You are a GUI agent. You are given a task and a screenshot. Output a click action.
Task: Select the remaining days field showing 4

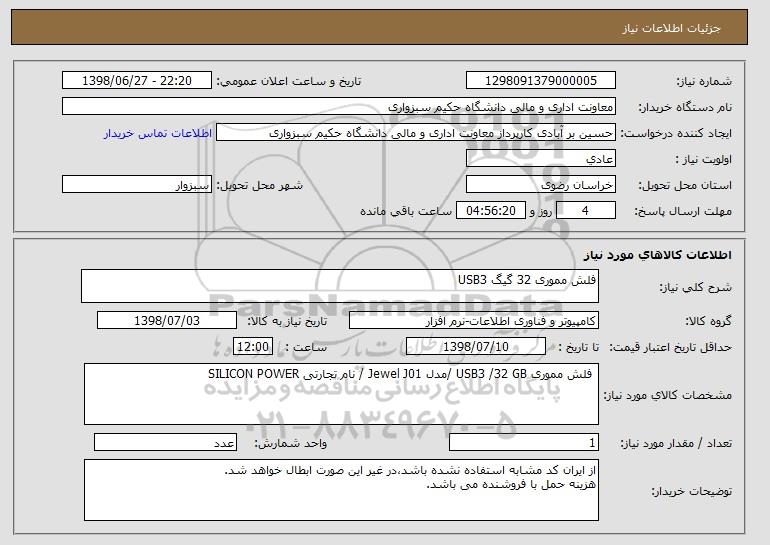coord(585,211)
